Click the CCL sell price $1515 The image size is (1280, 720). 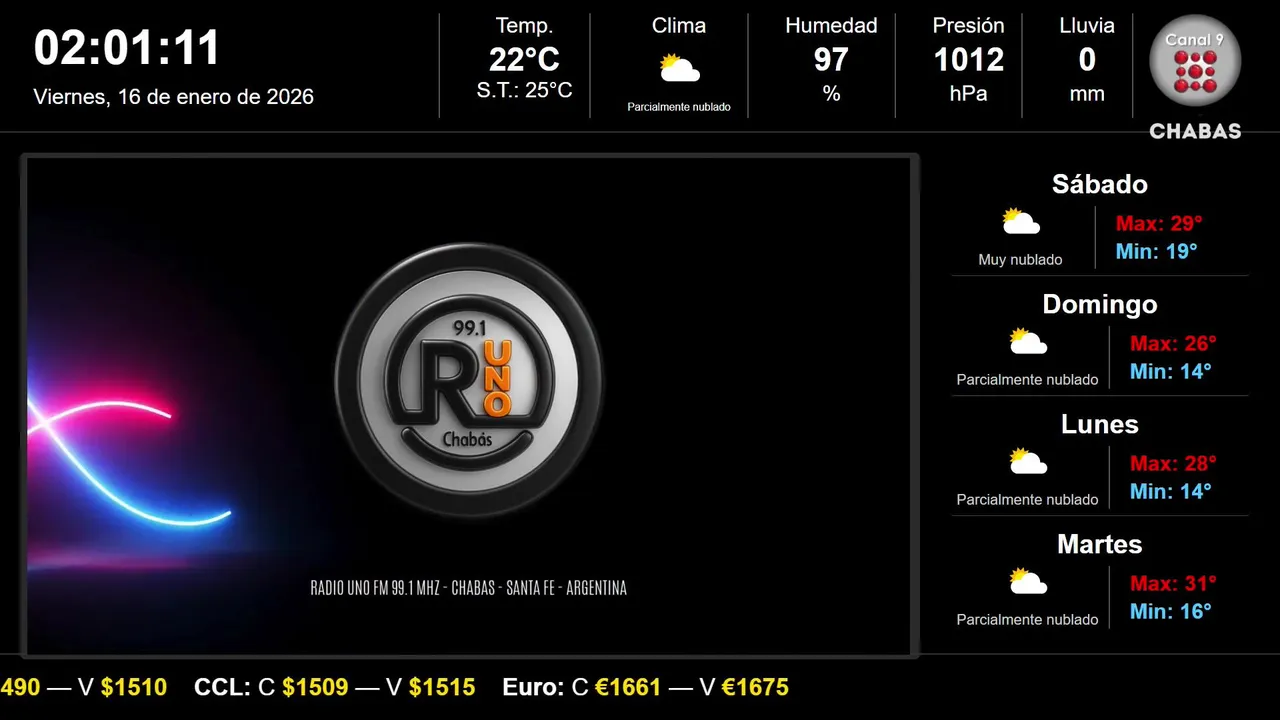tap(442, 687)
